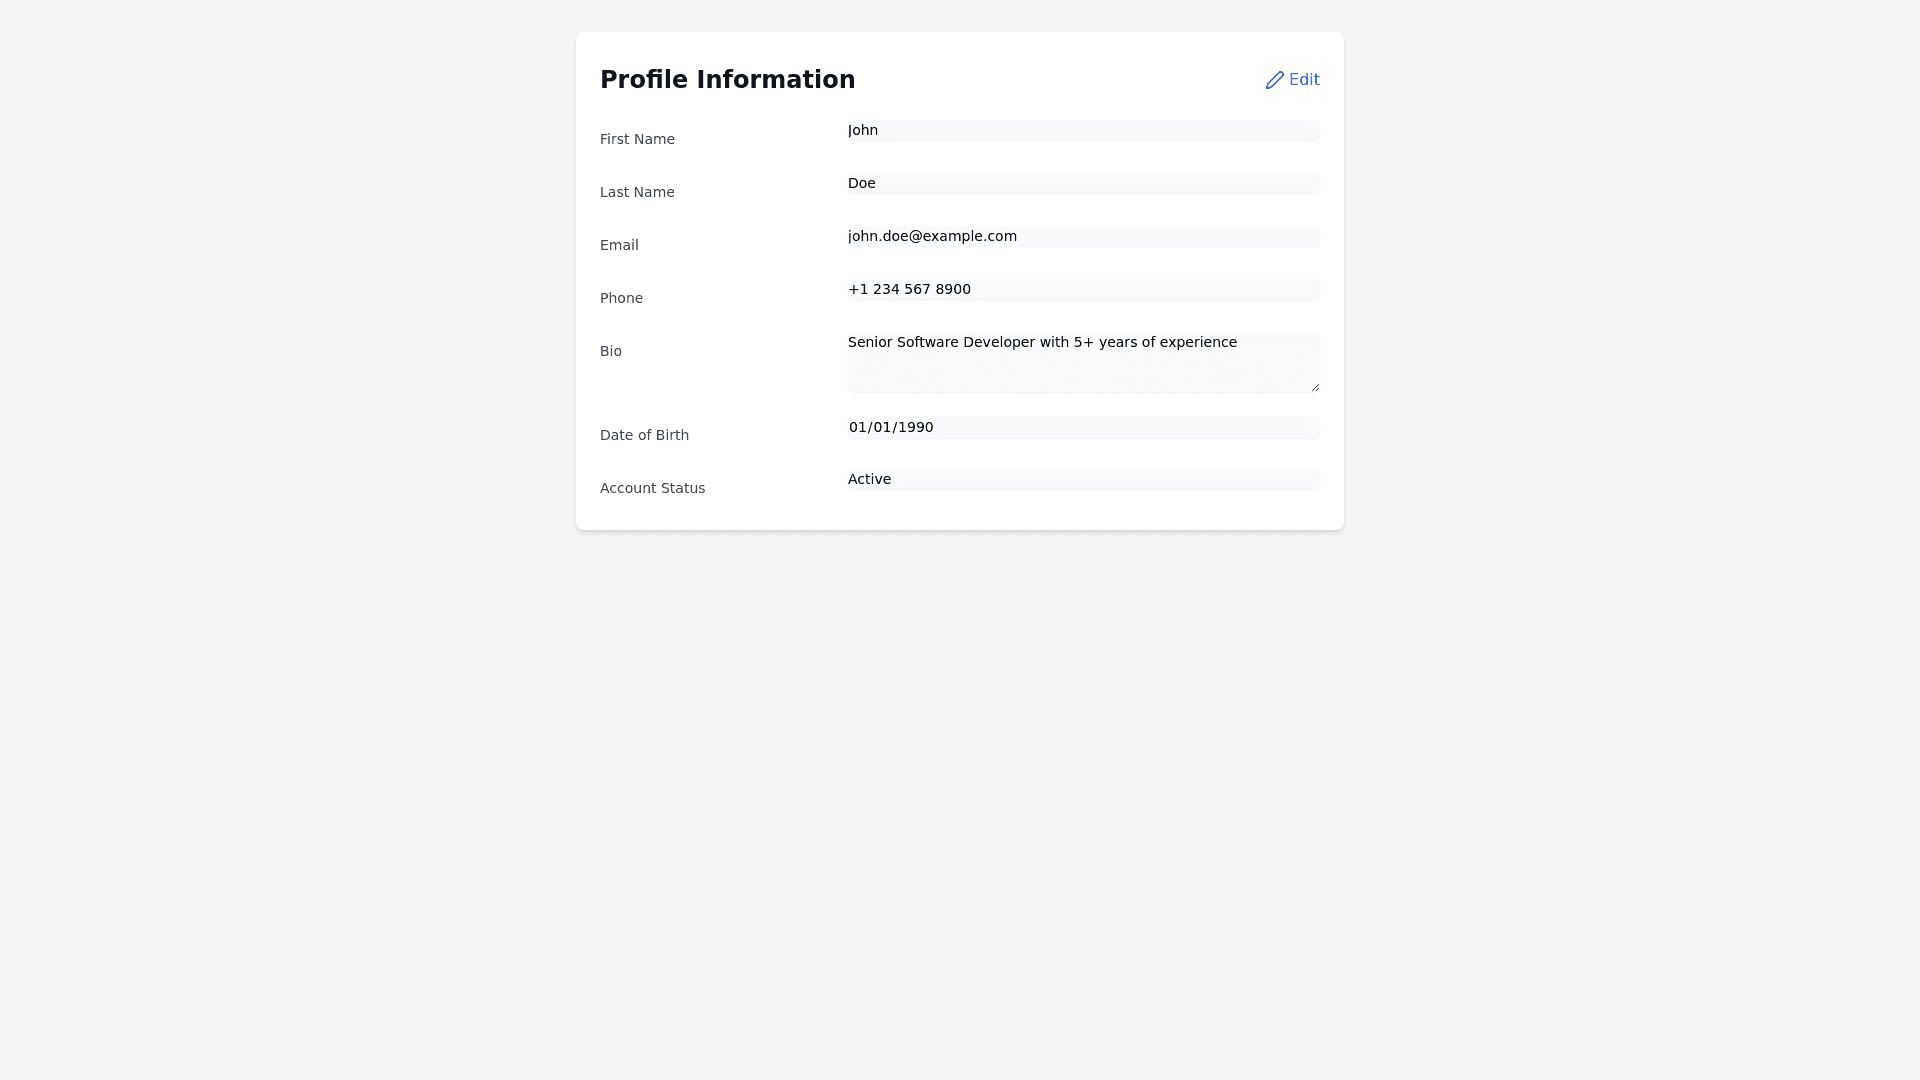Click the pencil icon beside Edit
This screenshot has height=1080, width=1920.
point(1274,80)
